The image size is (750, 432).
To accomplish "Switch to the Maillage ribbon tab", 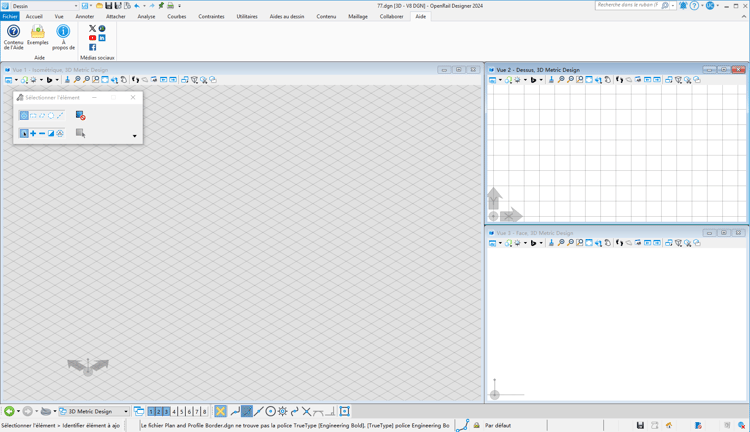I will pyautogui.click(x=358, y=16).
